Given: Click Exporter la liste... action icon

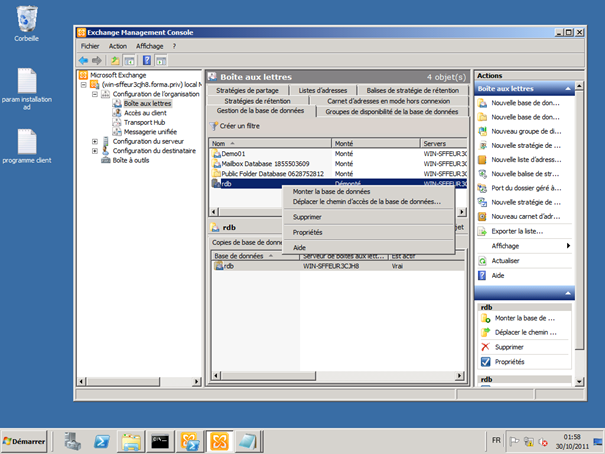Looking at the screenshot, I should coord(482,231).
